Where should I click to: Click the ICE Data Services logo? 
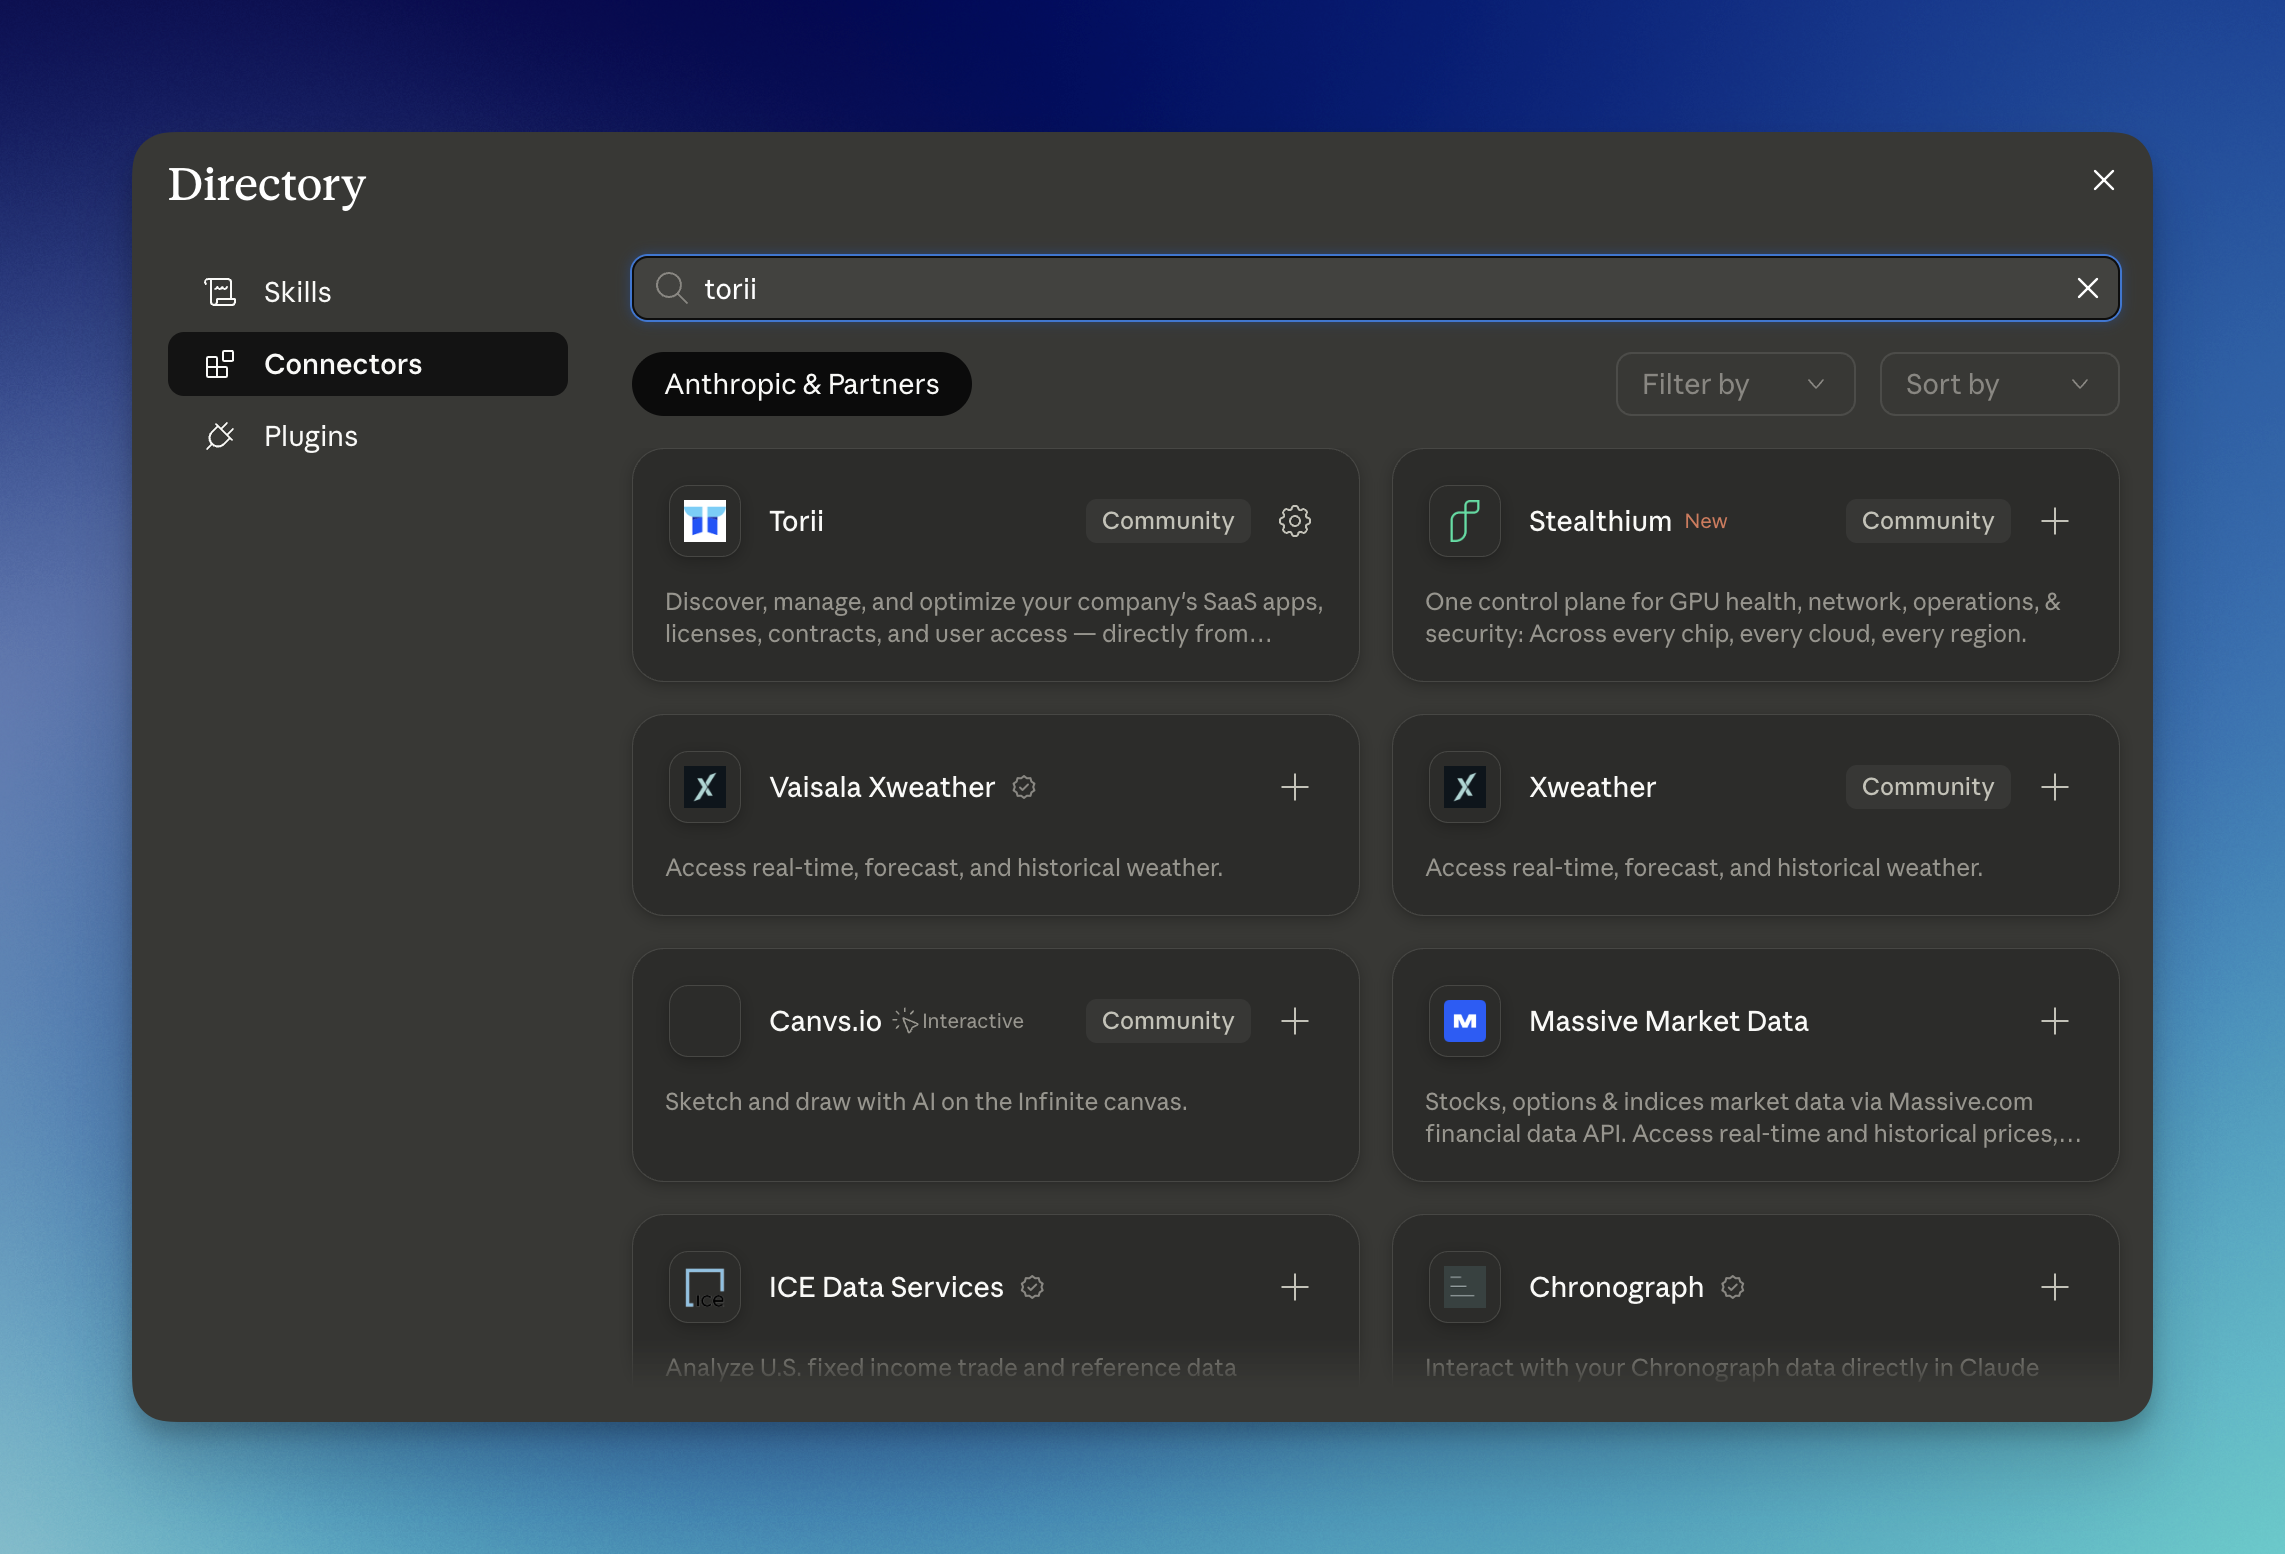point(705,1287)
